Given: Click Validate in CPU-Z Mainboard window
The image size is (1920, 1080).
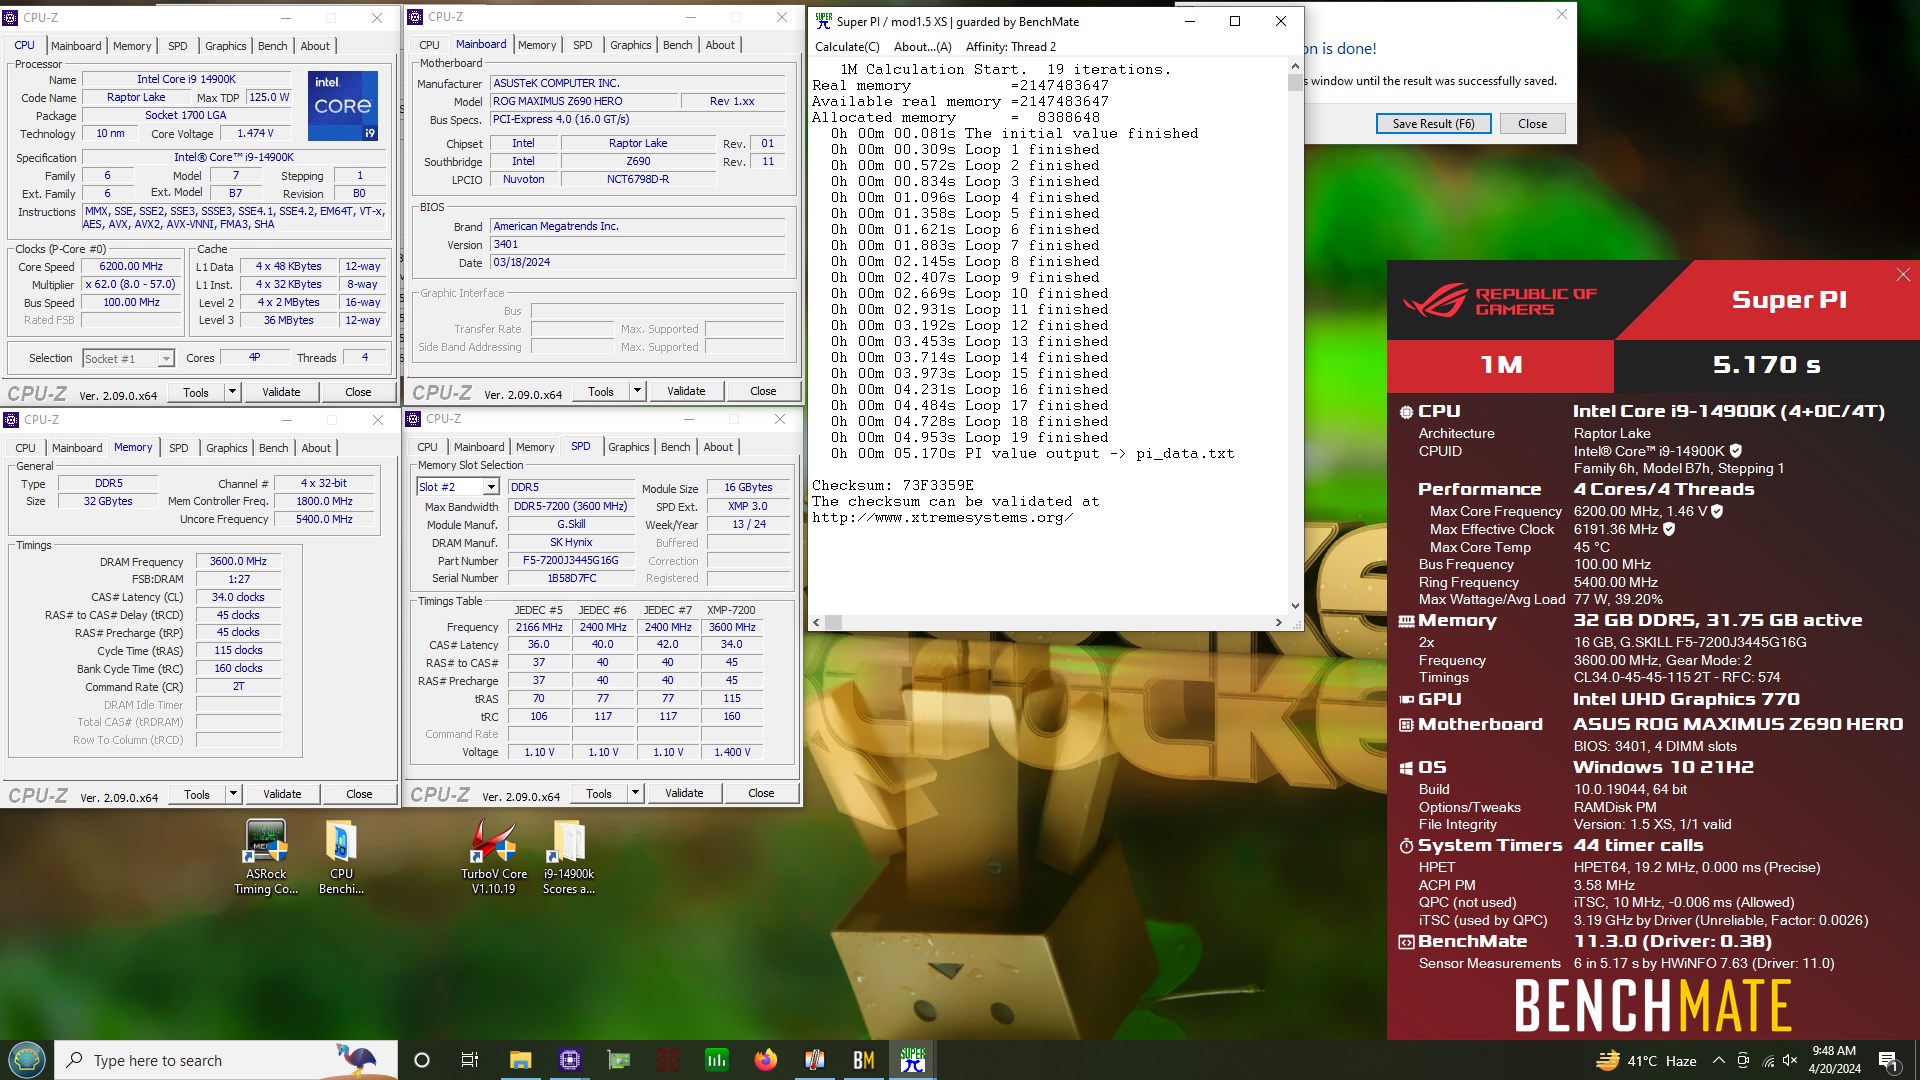Looking at the screenshot, I should coord(686,391).
